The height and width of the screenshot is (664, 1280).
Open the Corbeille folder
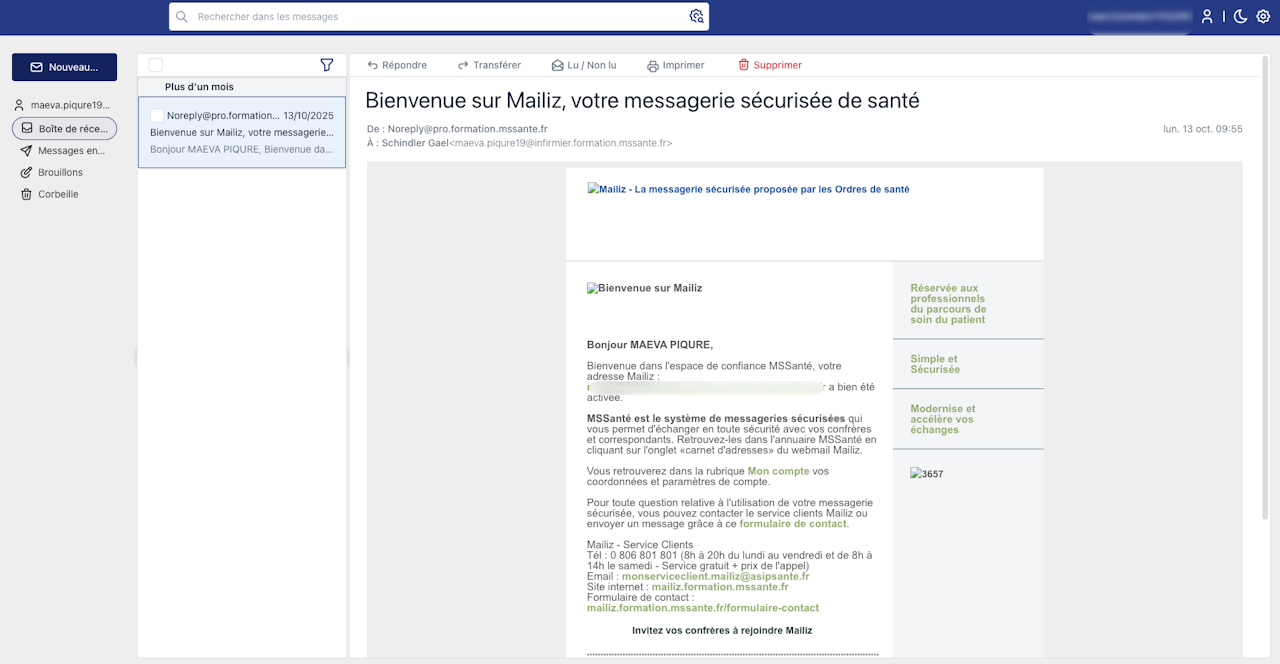[50, 194]
